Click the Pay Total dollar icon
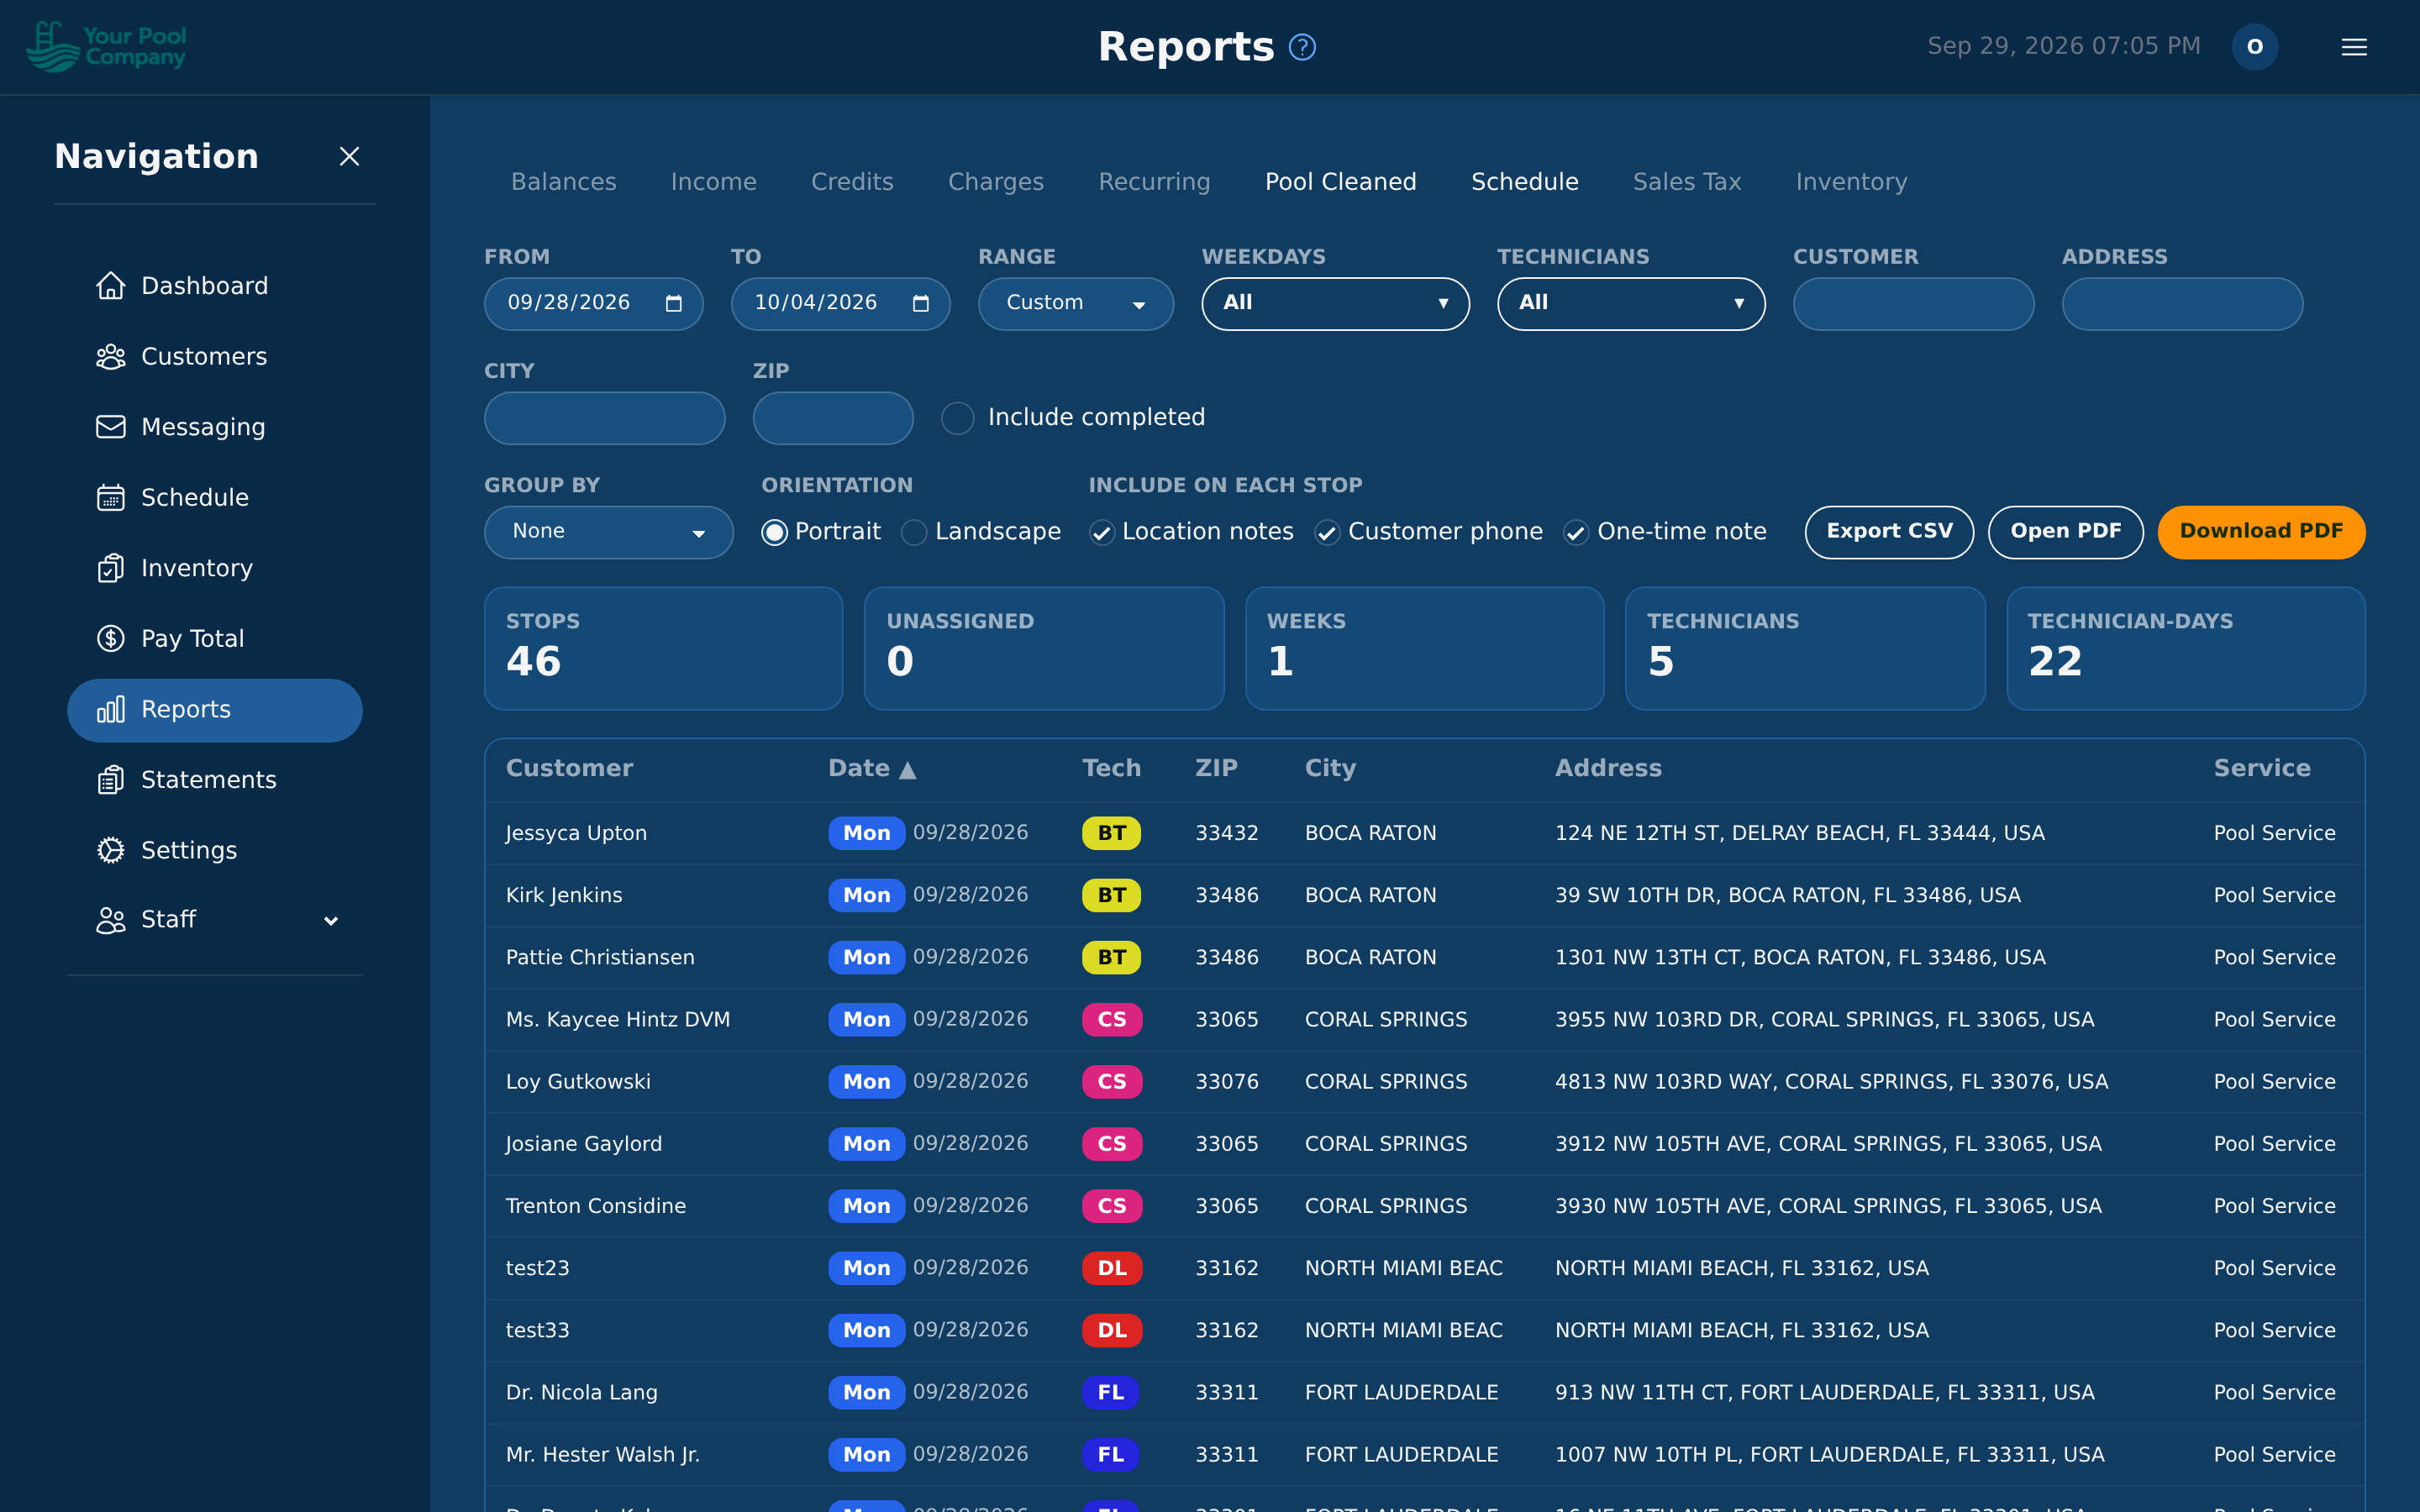This screenshot has height=1512, width=2420. click(x=110, y=638)
